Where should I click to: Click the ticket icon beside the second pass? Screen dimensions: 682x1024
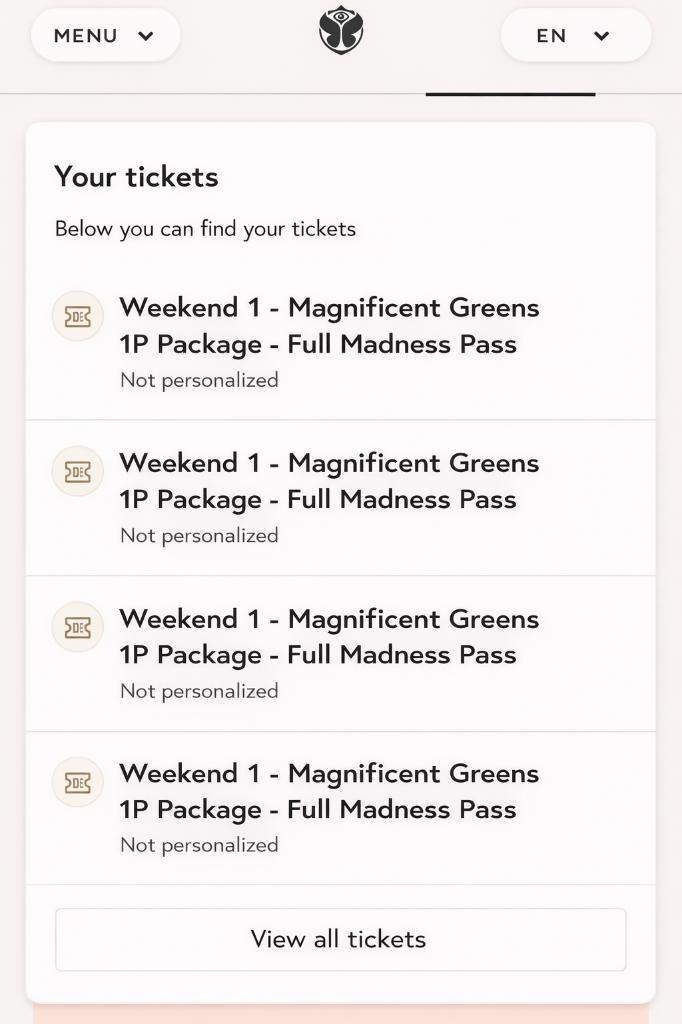tap(77, 471)
